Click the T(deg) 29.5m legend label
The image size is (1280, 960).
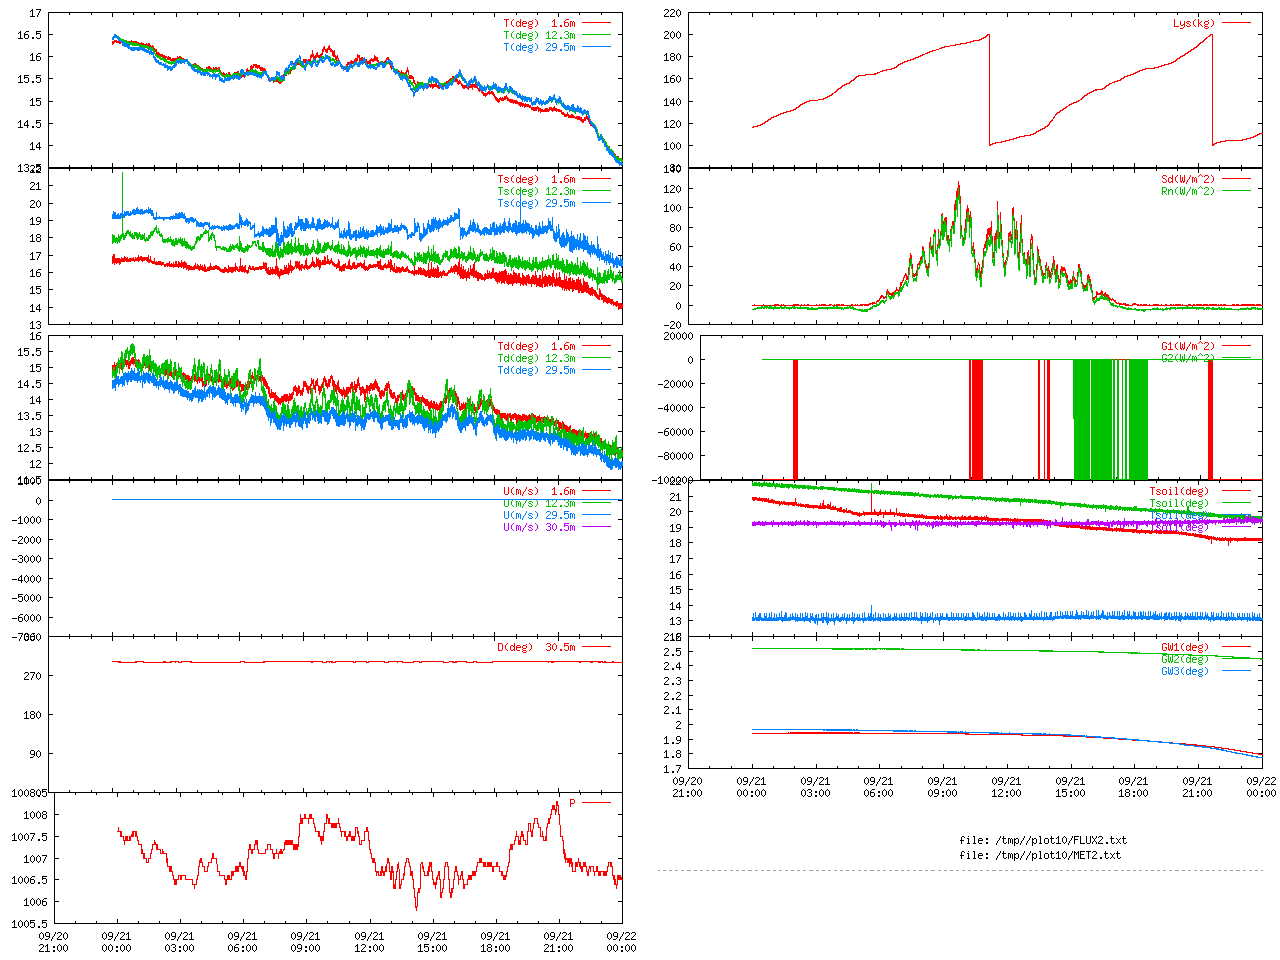tap(540, 47)
